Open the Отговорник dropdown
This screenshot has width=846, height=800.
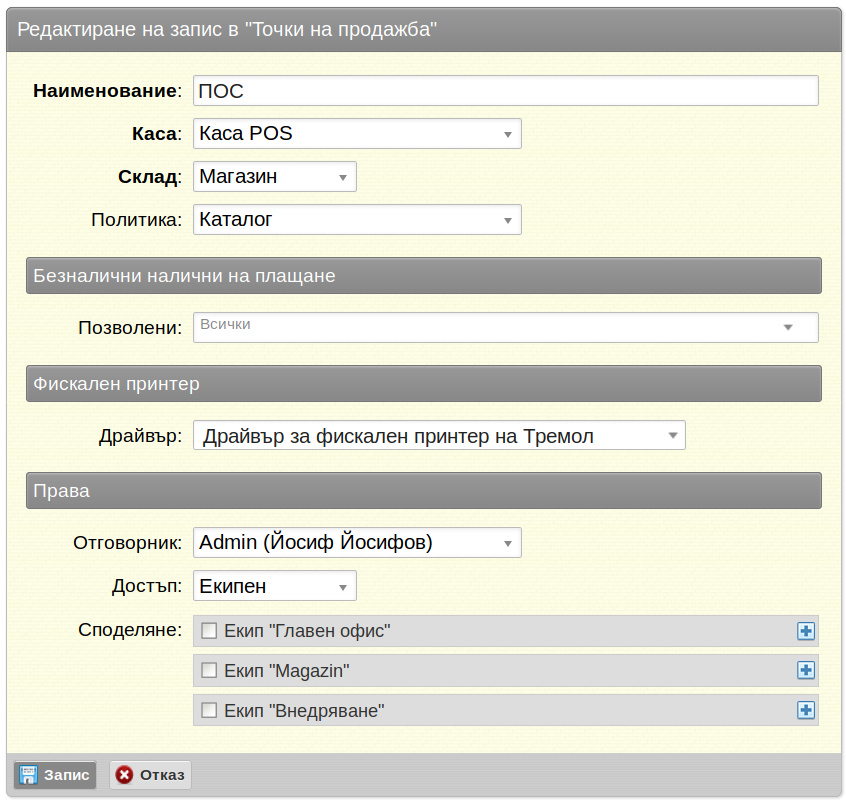pyautogui.click(x=357, y=542)
